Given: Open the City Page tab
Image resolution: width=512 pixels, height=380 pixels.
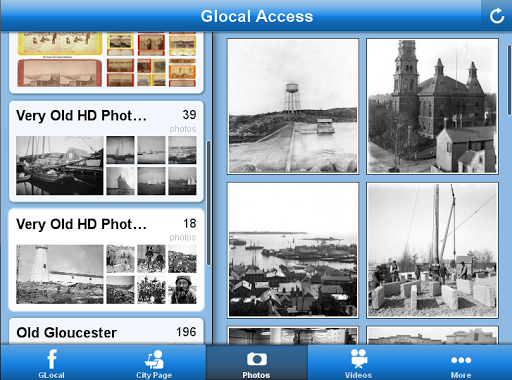Looking at the screenshot, I should point(154,363).
